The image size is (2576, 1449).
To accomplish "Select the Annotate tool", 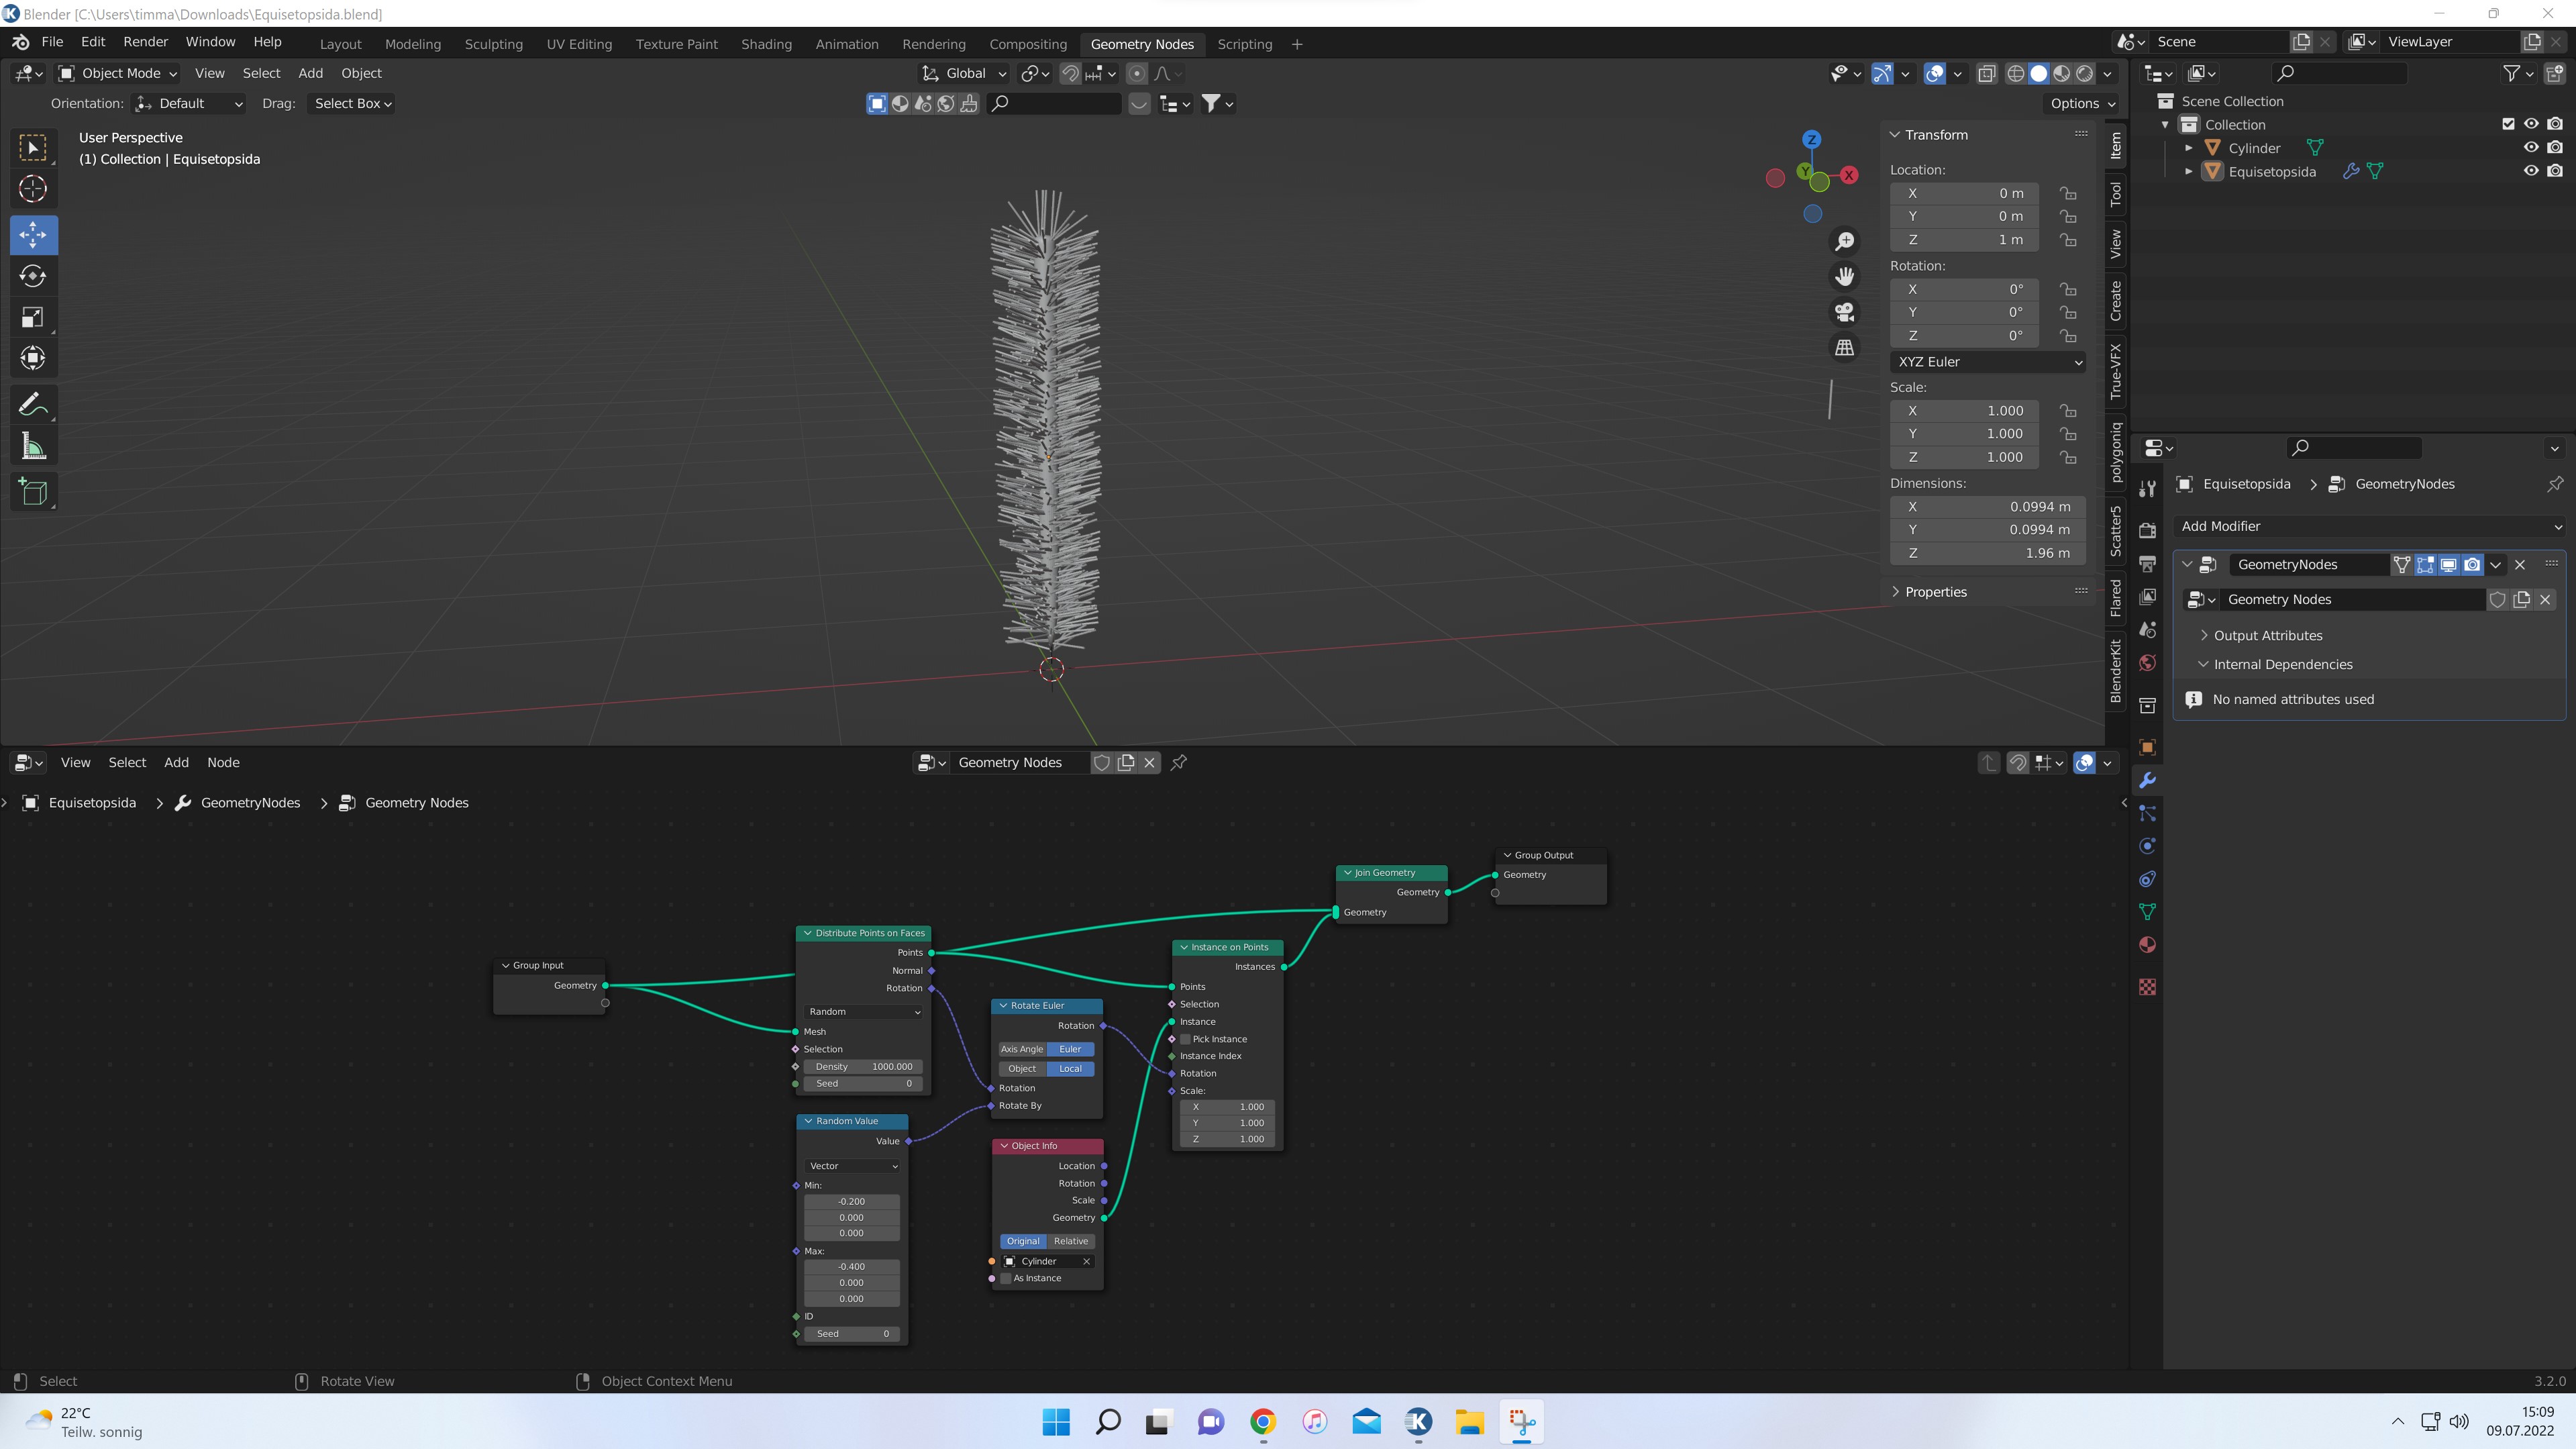I will [33, 404].
